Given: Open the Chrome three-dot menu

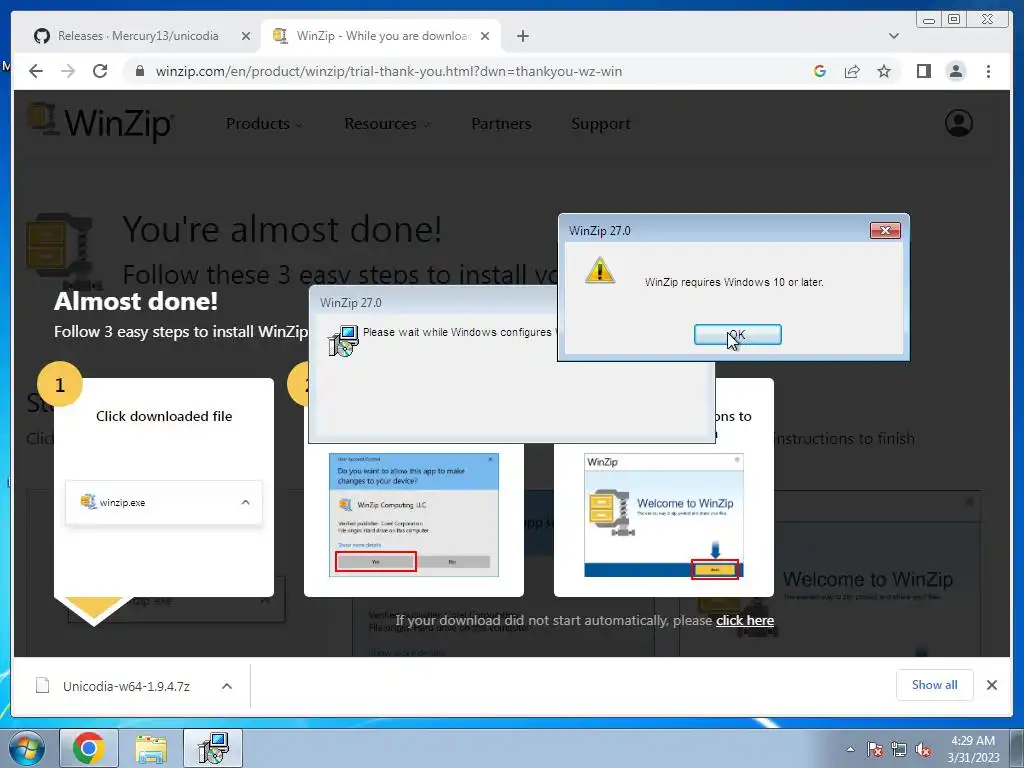Looking at the screenshot, I should click(x=988, y=71).
